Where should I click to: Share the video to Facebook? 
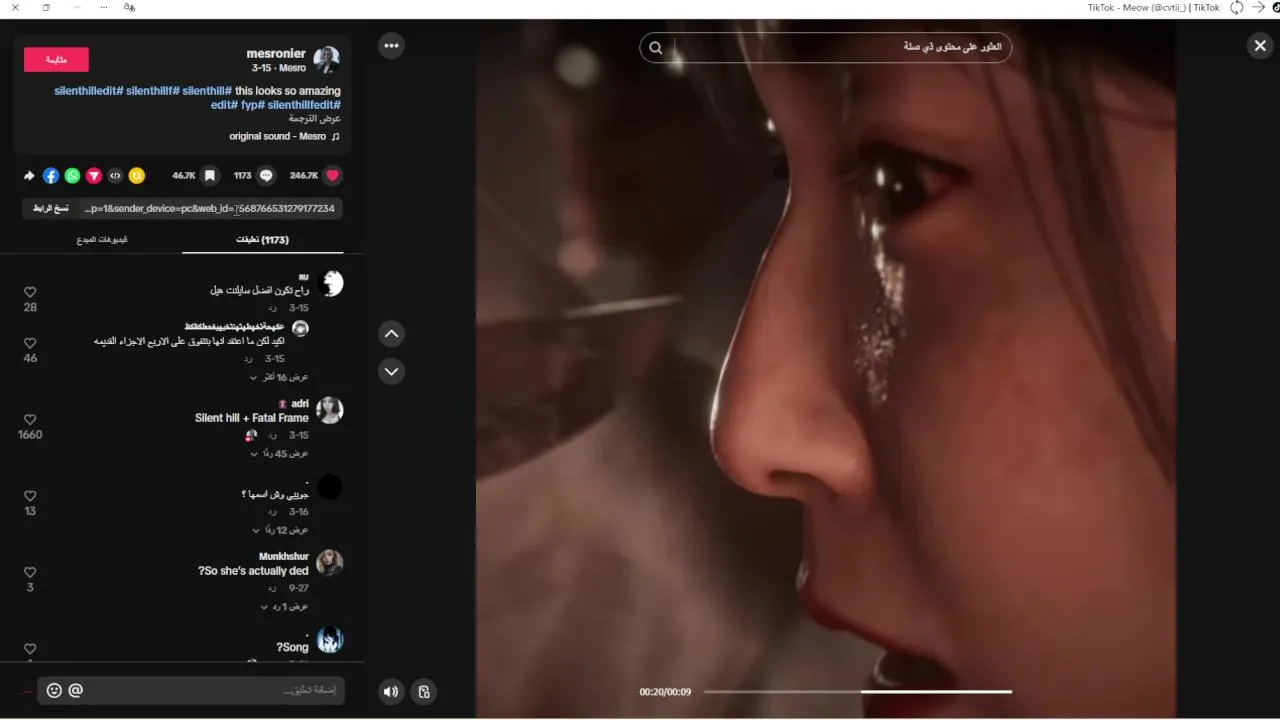[x=51, y=175]
